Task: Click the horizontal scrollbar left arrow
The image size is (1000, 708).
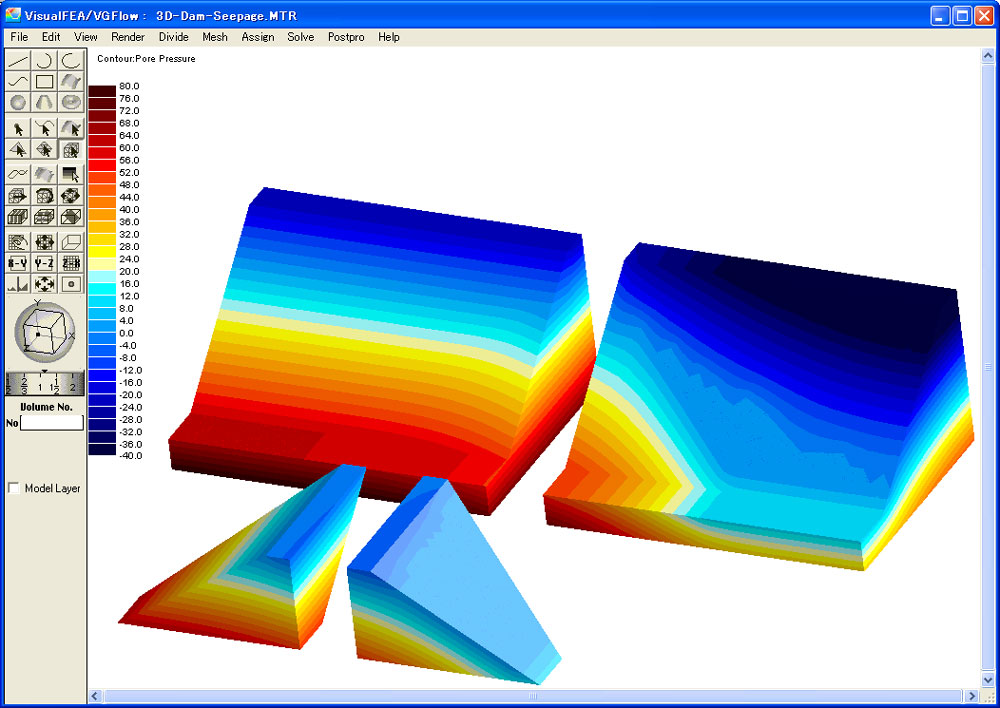Action: tap(95, 696)
